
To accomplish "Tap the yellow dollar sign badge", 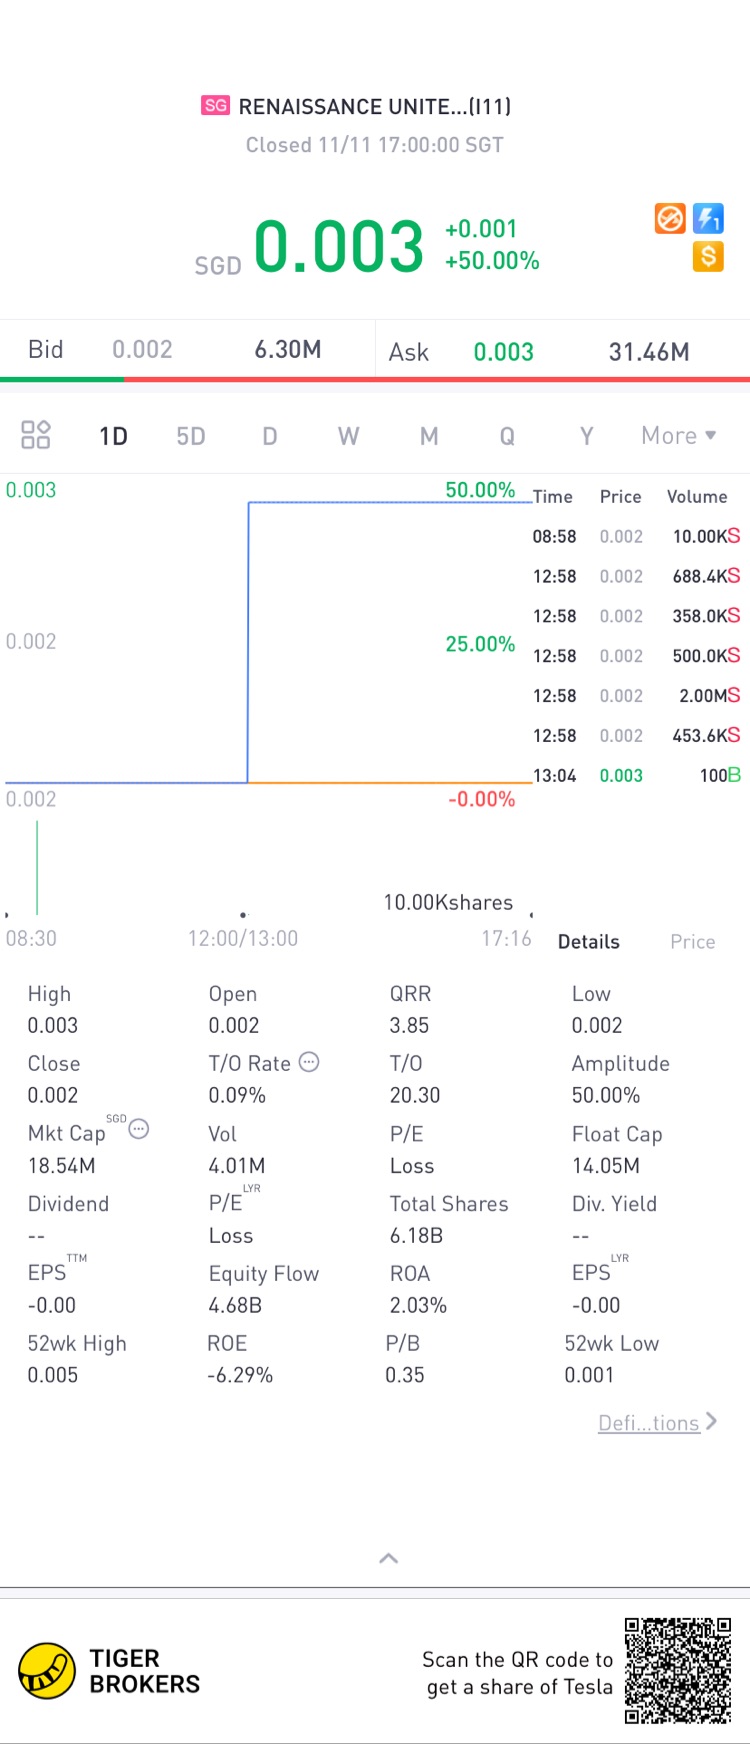I will coord(708,256).
